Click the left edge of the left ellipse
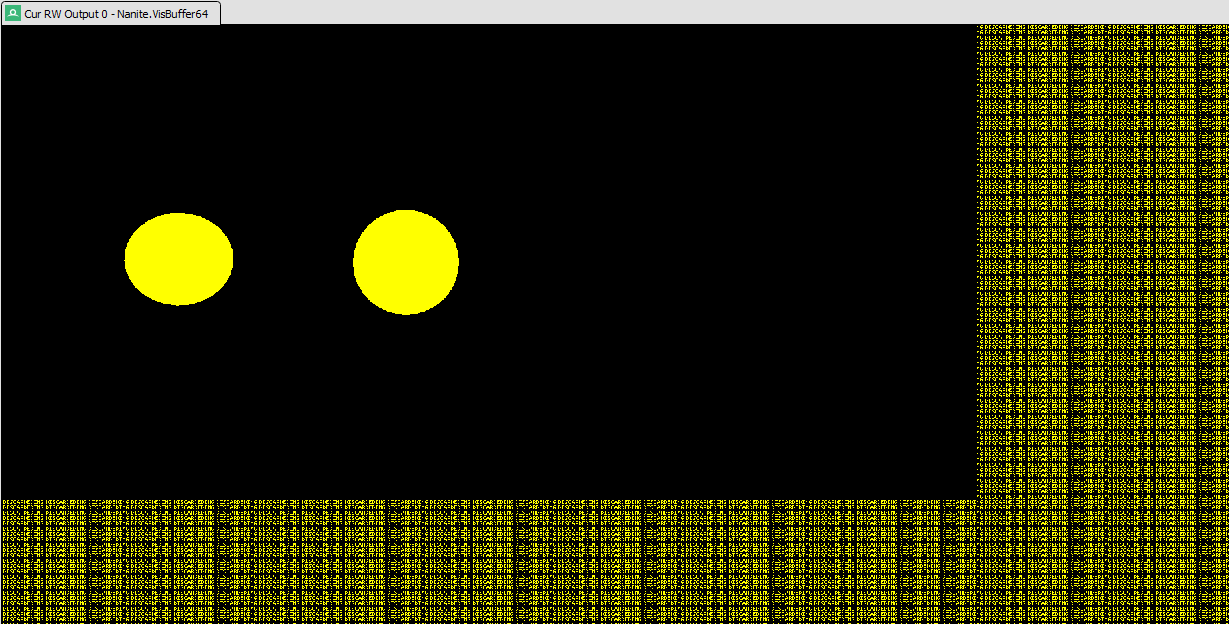1229x624 pixels. pyautogui.click(x=126, y=259)
